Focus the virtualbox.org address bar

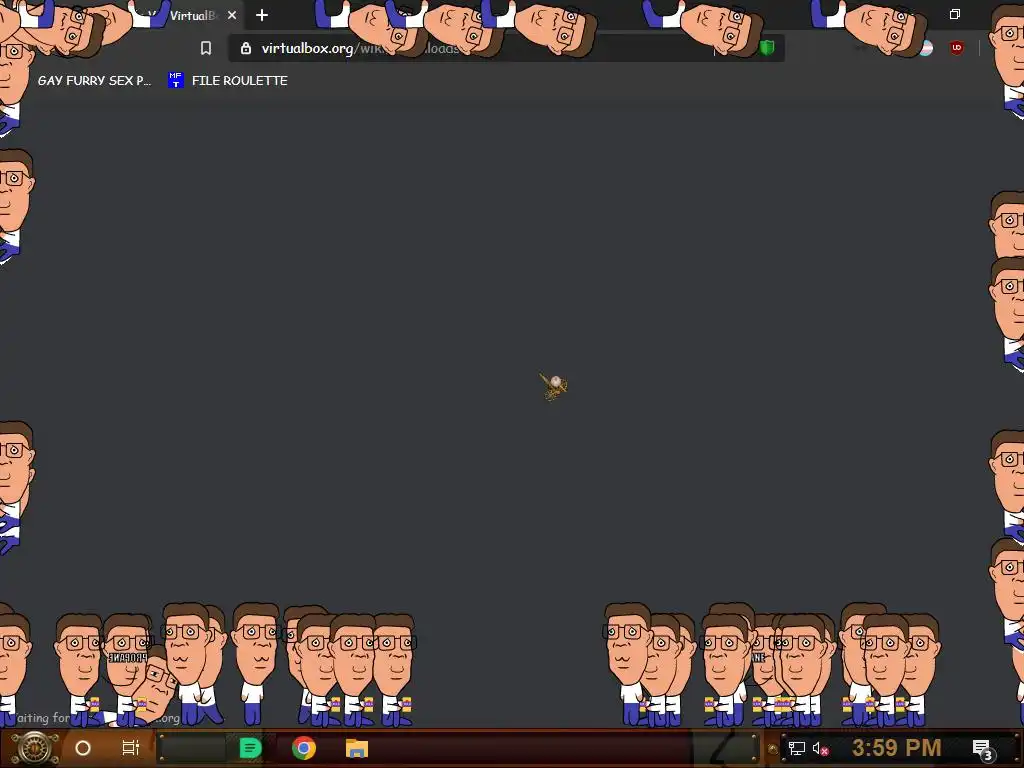pyautogui.click(x=506, y=48)
